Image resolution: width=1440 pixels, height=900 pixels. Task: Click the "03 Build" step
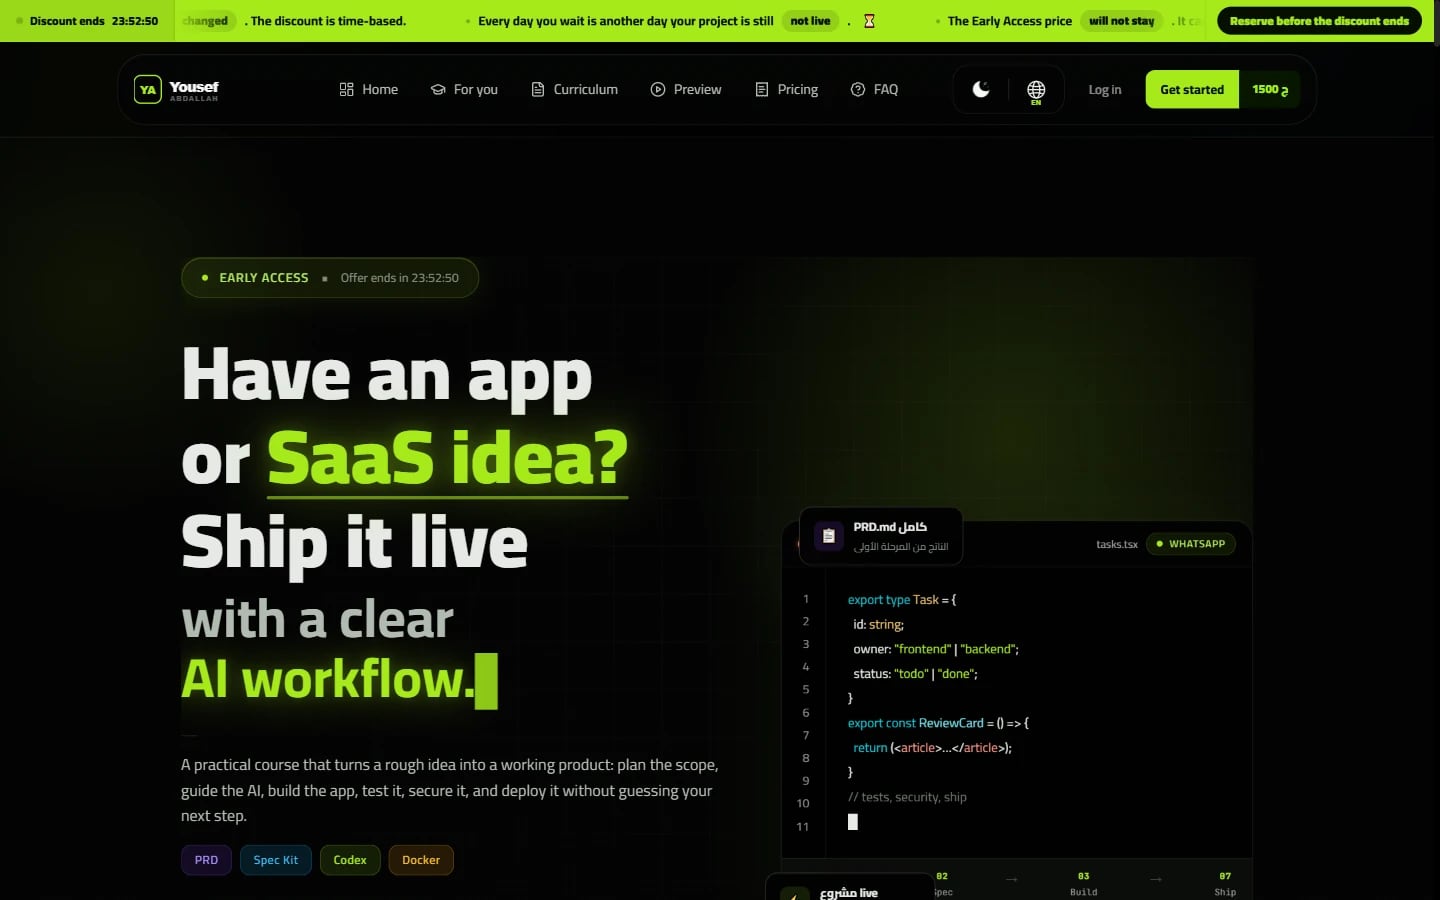pyautogui.click(x=1084, y=884)
